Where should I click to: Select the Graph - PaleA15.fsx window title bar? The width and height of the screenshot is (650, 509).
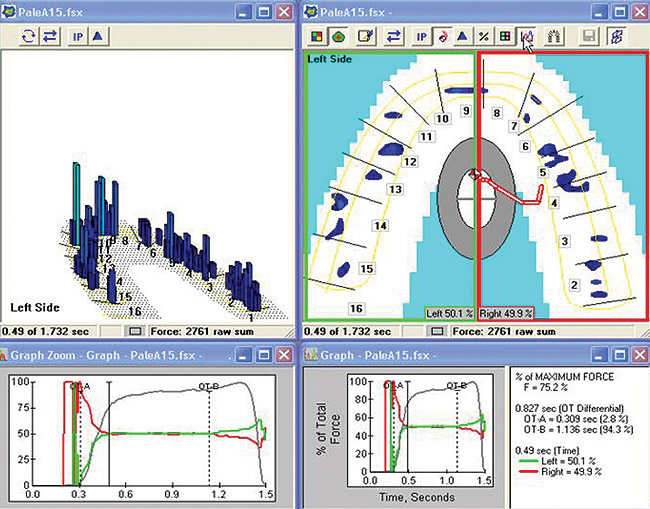420,355
